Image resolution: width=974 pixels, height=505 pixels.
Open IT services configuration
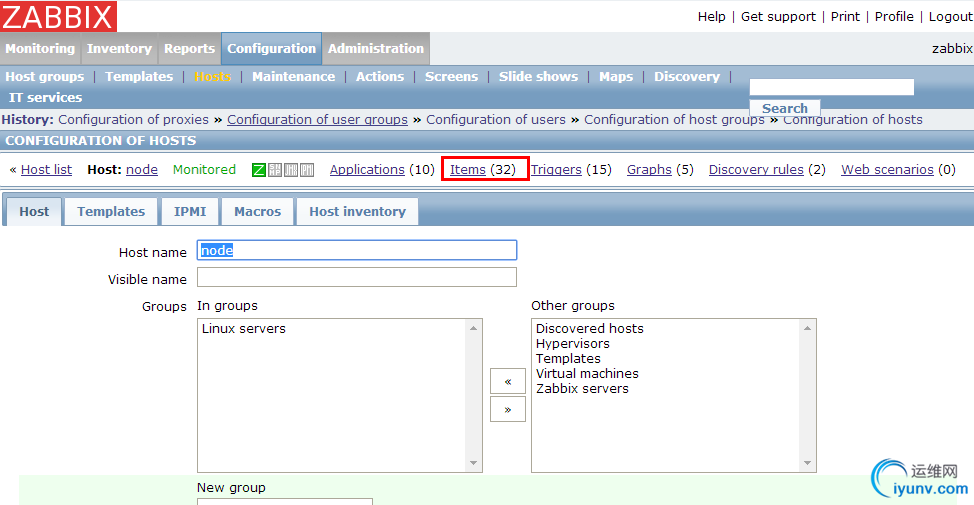pos(45,98)
